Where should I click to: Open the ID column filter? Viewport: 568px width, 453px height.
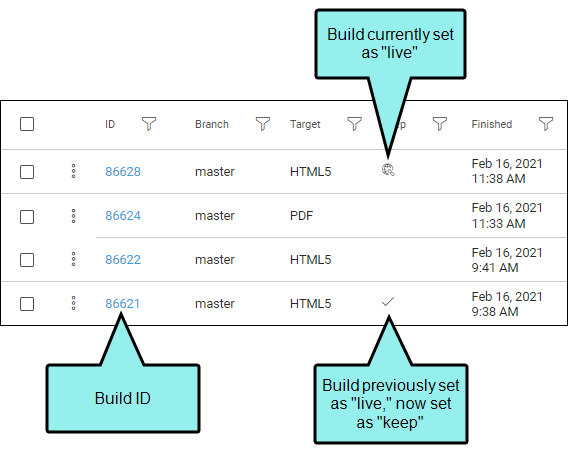pos(149,123)
